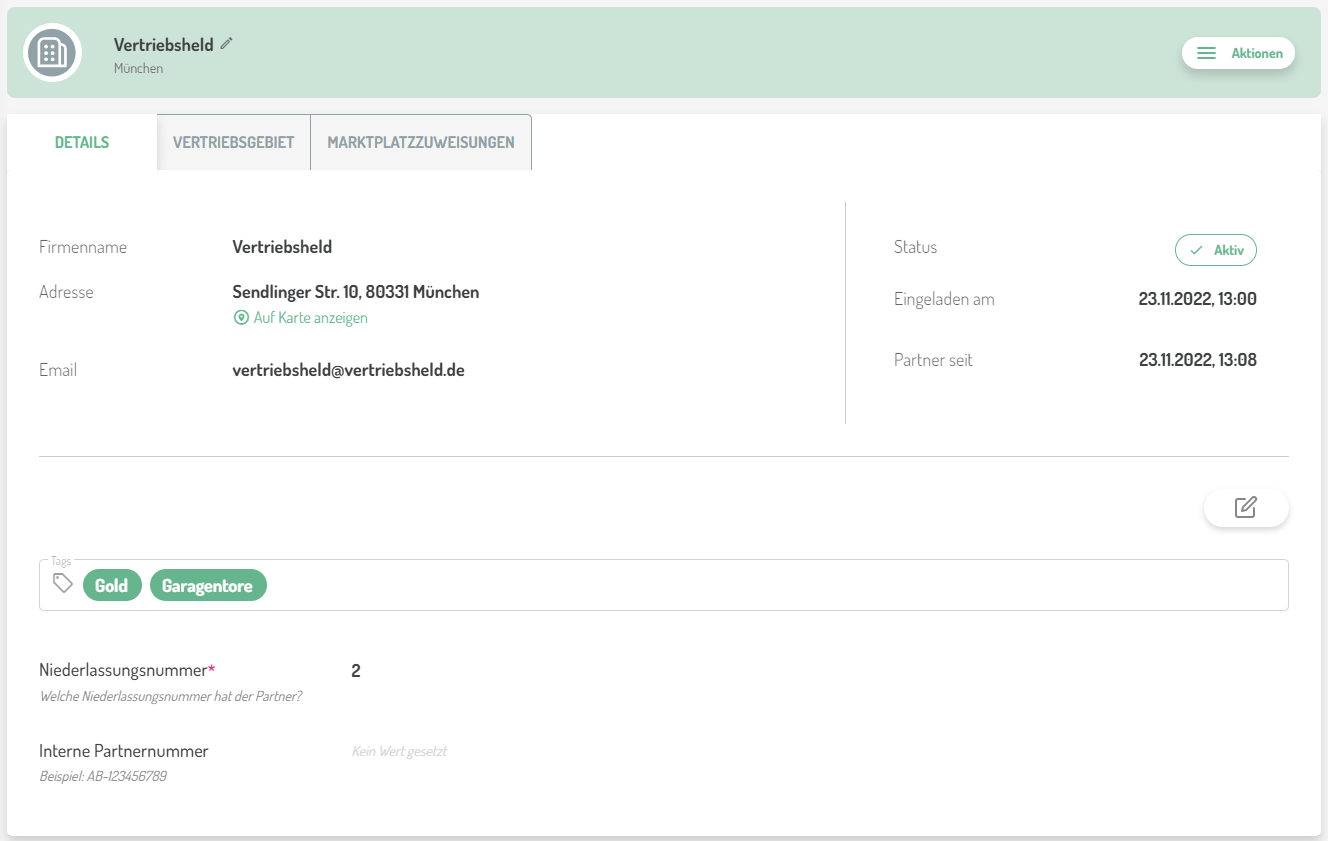Click the company building avatar icon
This screenshot has height=841, width=1328.
pyautogui.click(x=52, y=52)
